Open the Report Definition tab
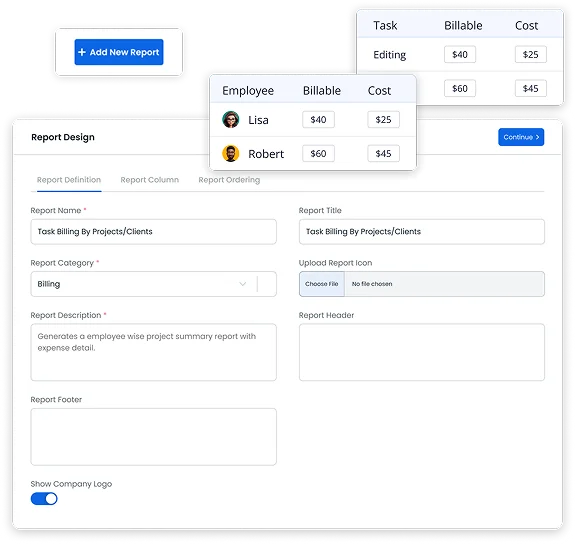The image size is (575, 544). [69, 180]
